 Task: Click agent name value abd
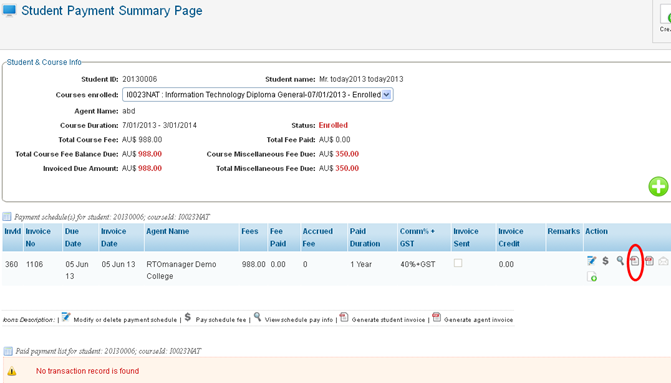tap(129, 111)
